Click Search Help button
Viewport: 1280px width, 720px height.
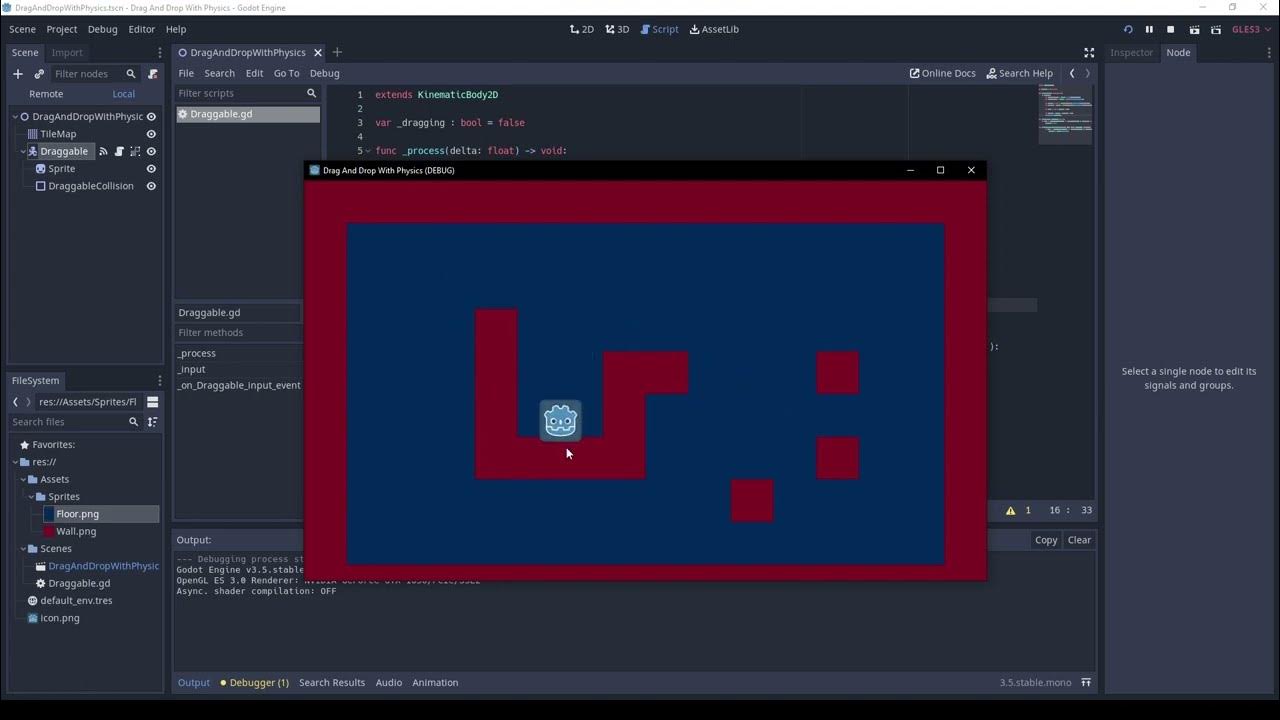click(1019, 73)
